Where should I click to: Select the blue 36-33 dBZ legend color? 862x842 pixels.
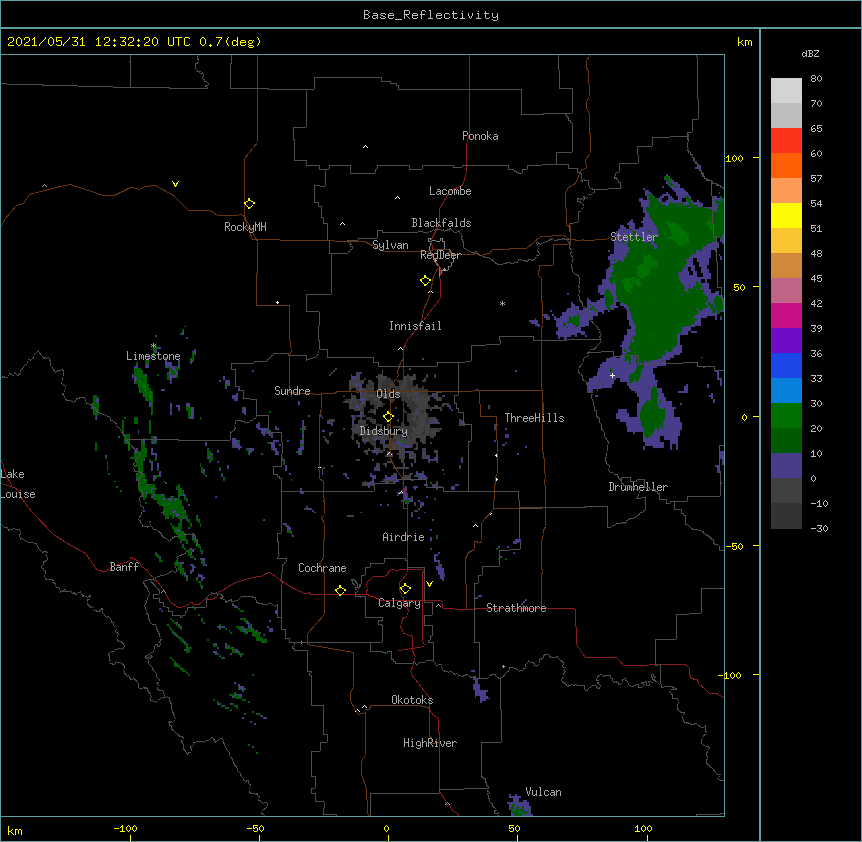tap(786, 365)
